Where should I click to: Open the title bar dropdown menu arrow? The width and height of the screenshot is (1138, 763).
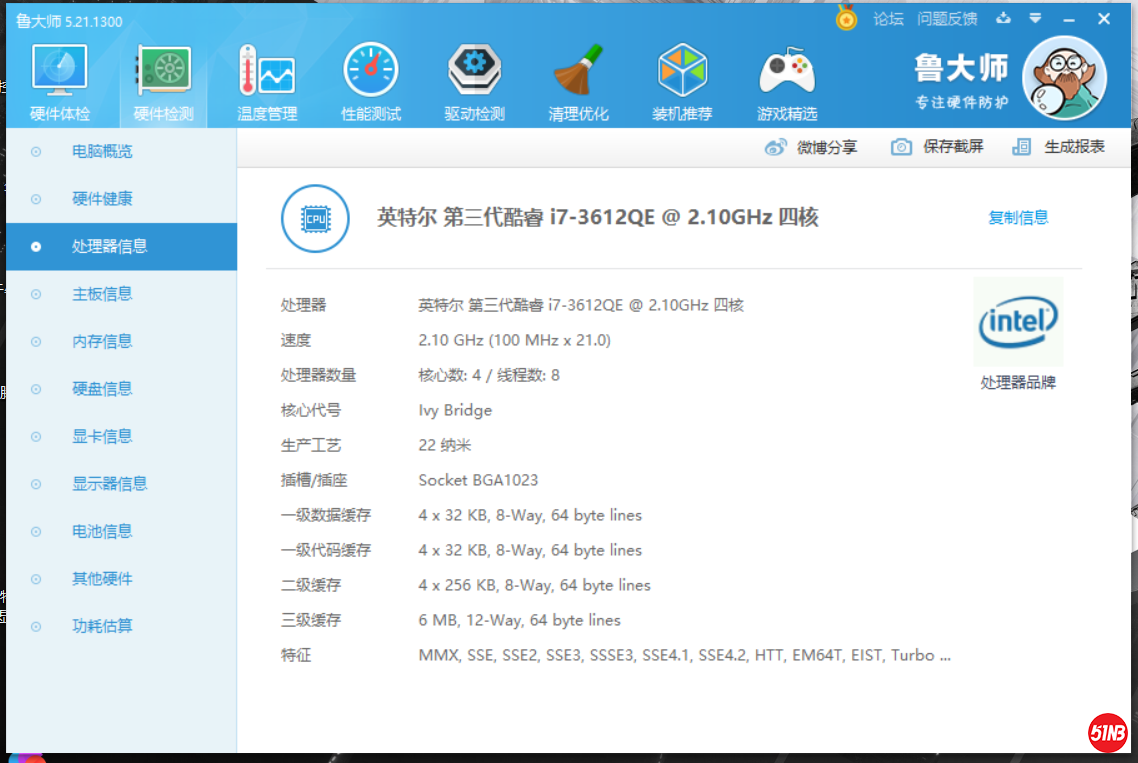tap(1035, 18)
